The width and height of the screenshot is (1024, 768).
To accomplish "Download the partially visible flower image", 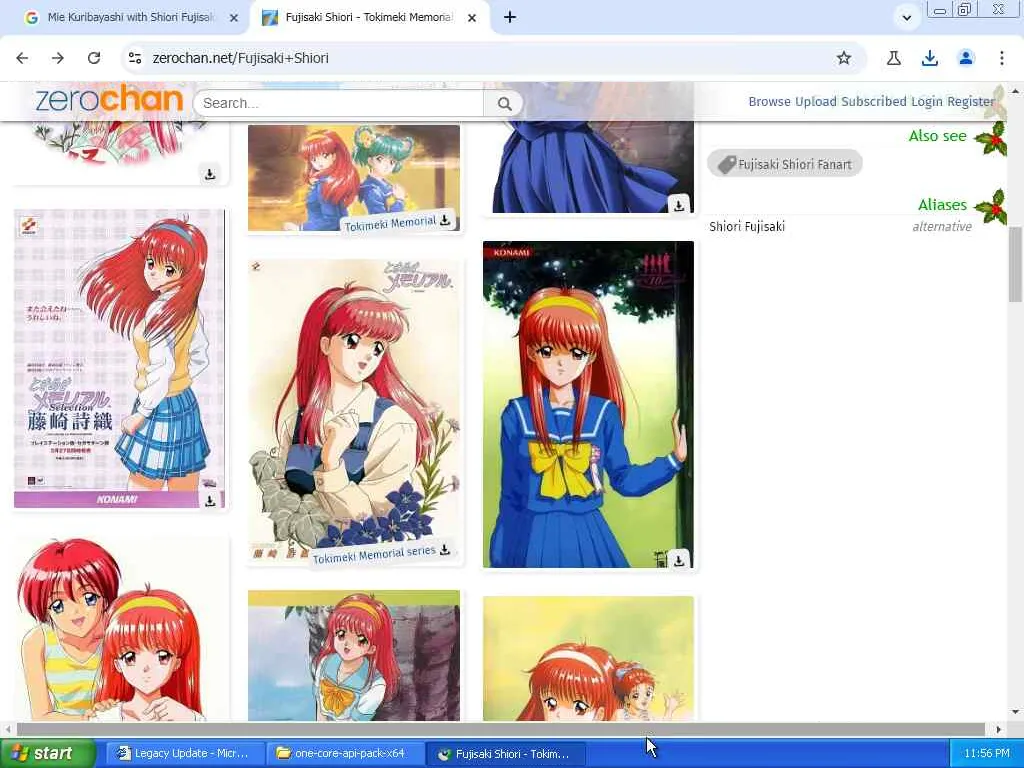I will coord(210,174).
